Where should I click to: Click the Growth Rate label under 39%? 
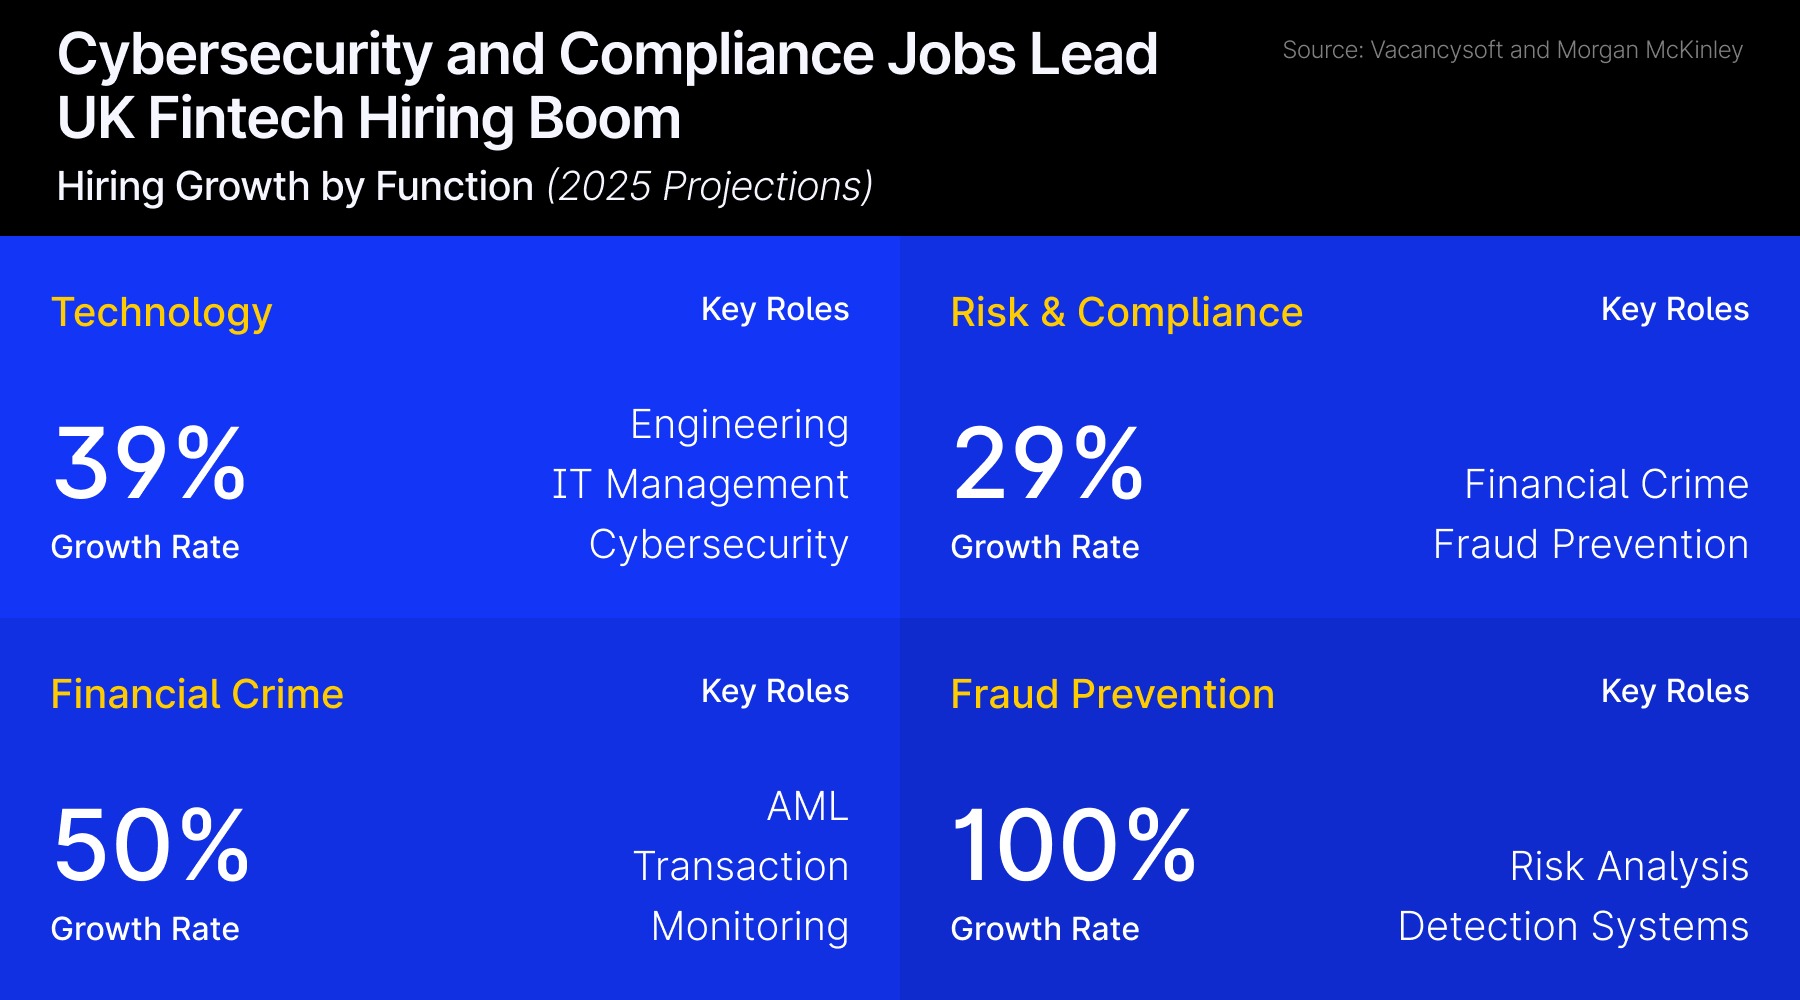145,547
